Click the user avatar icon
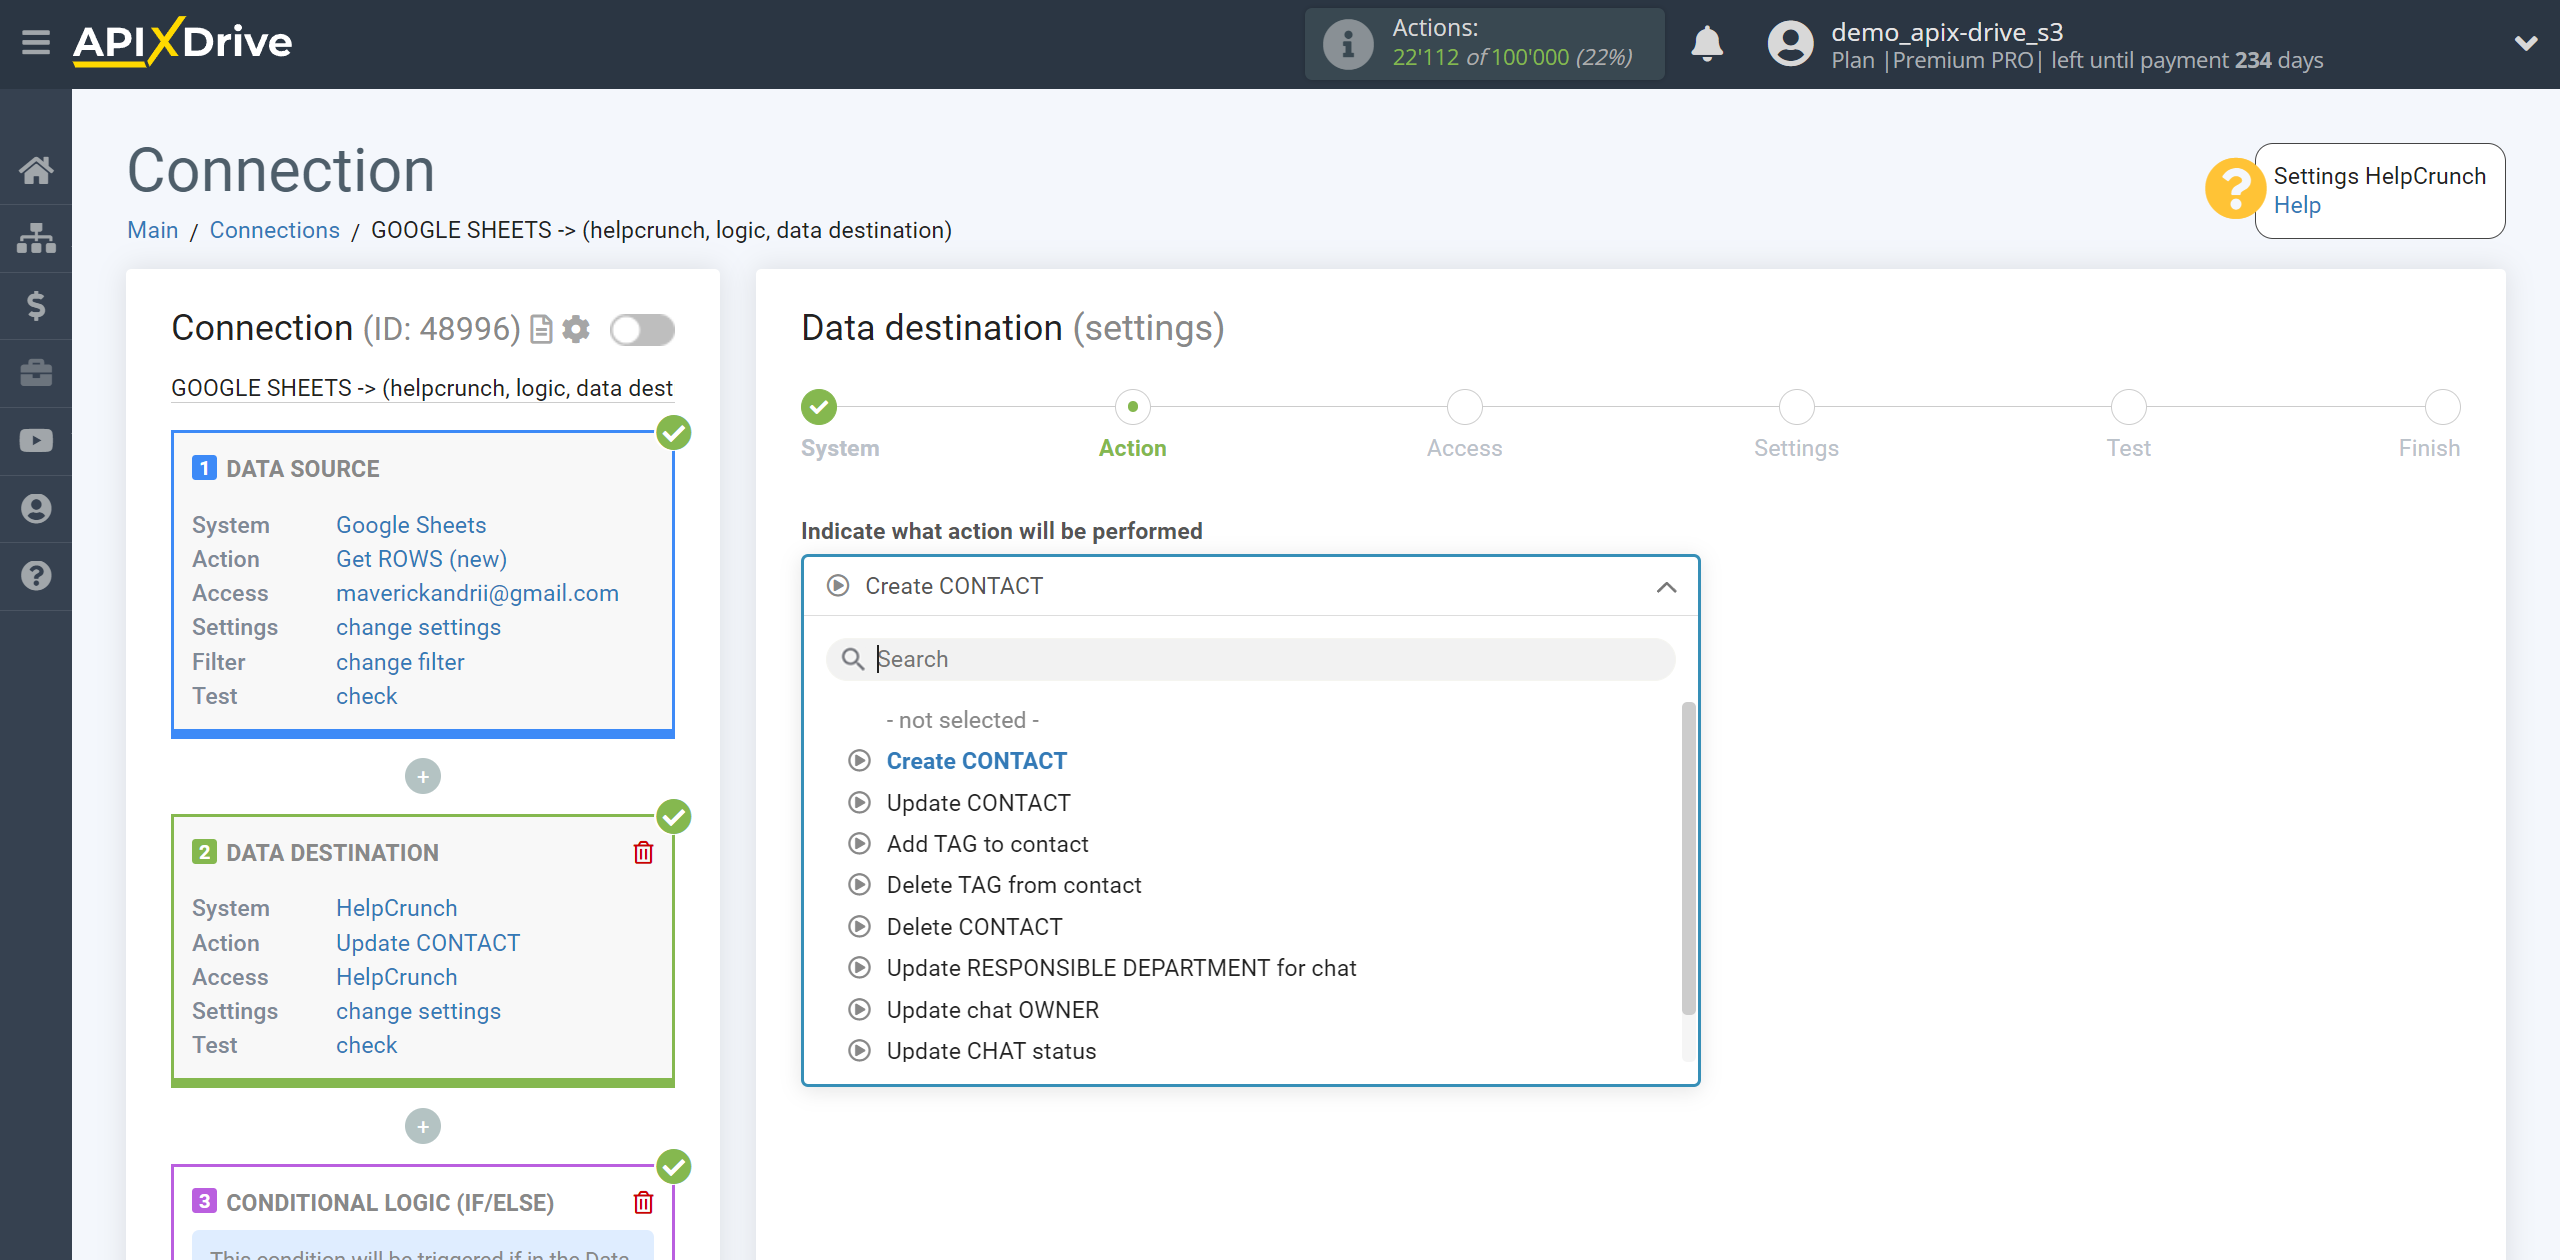 1790,44
